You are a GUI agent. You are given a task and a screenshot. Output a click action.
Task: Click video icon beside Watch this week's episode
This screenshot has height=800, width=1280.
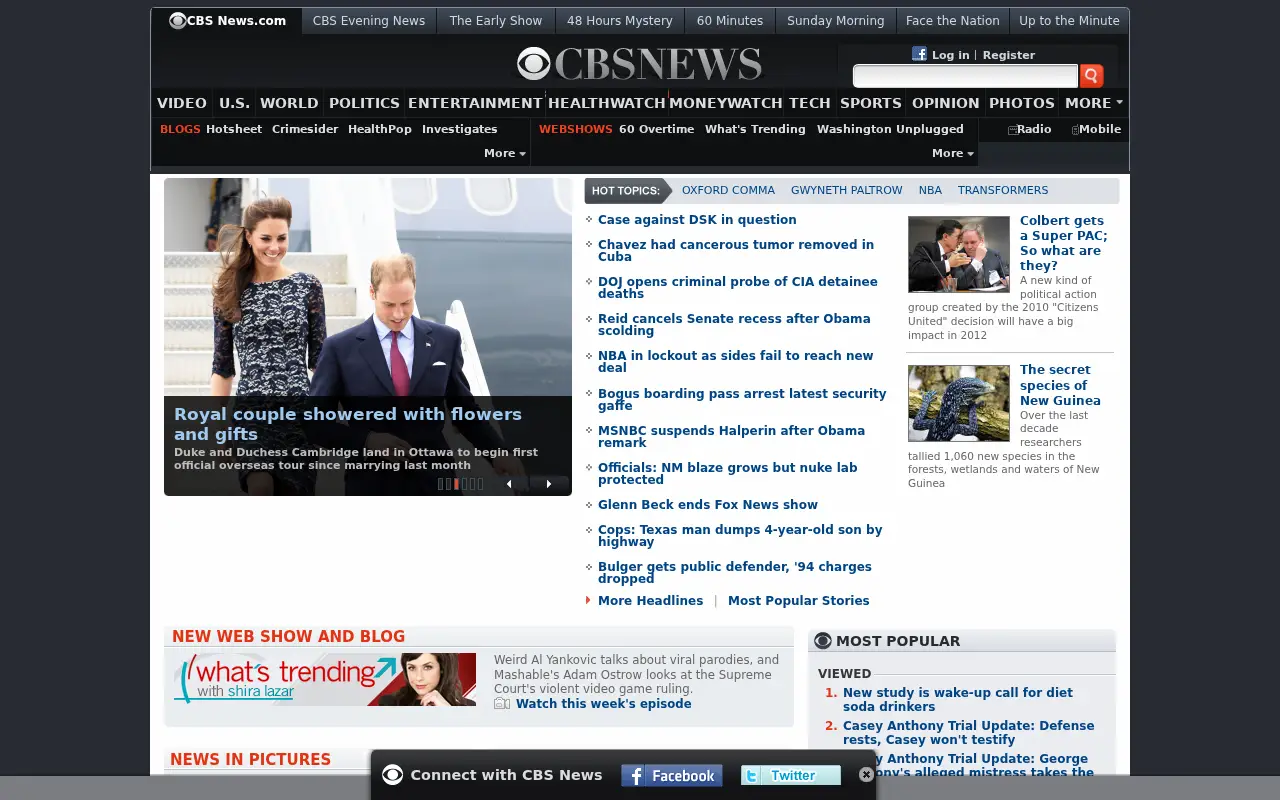coord(502,704)
